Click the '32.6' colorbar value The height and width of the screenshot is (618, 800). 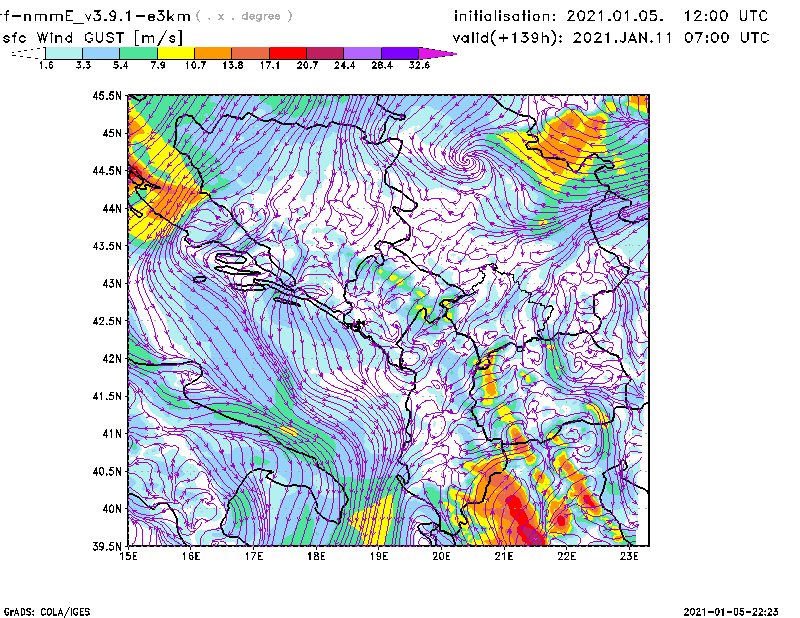(419, 65)
